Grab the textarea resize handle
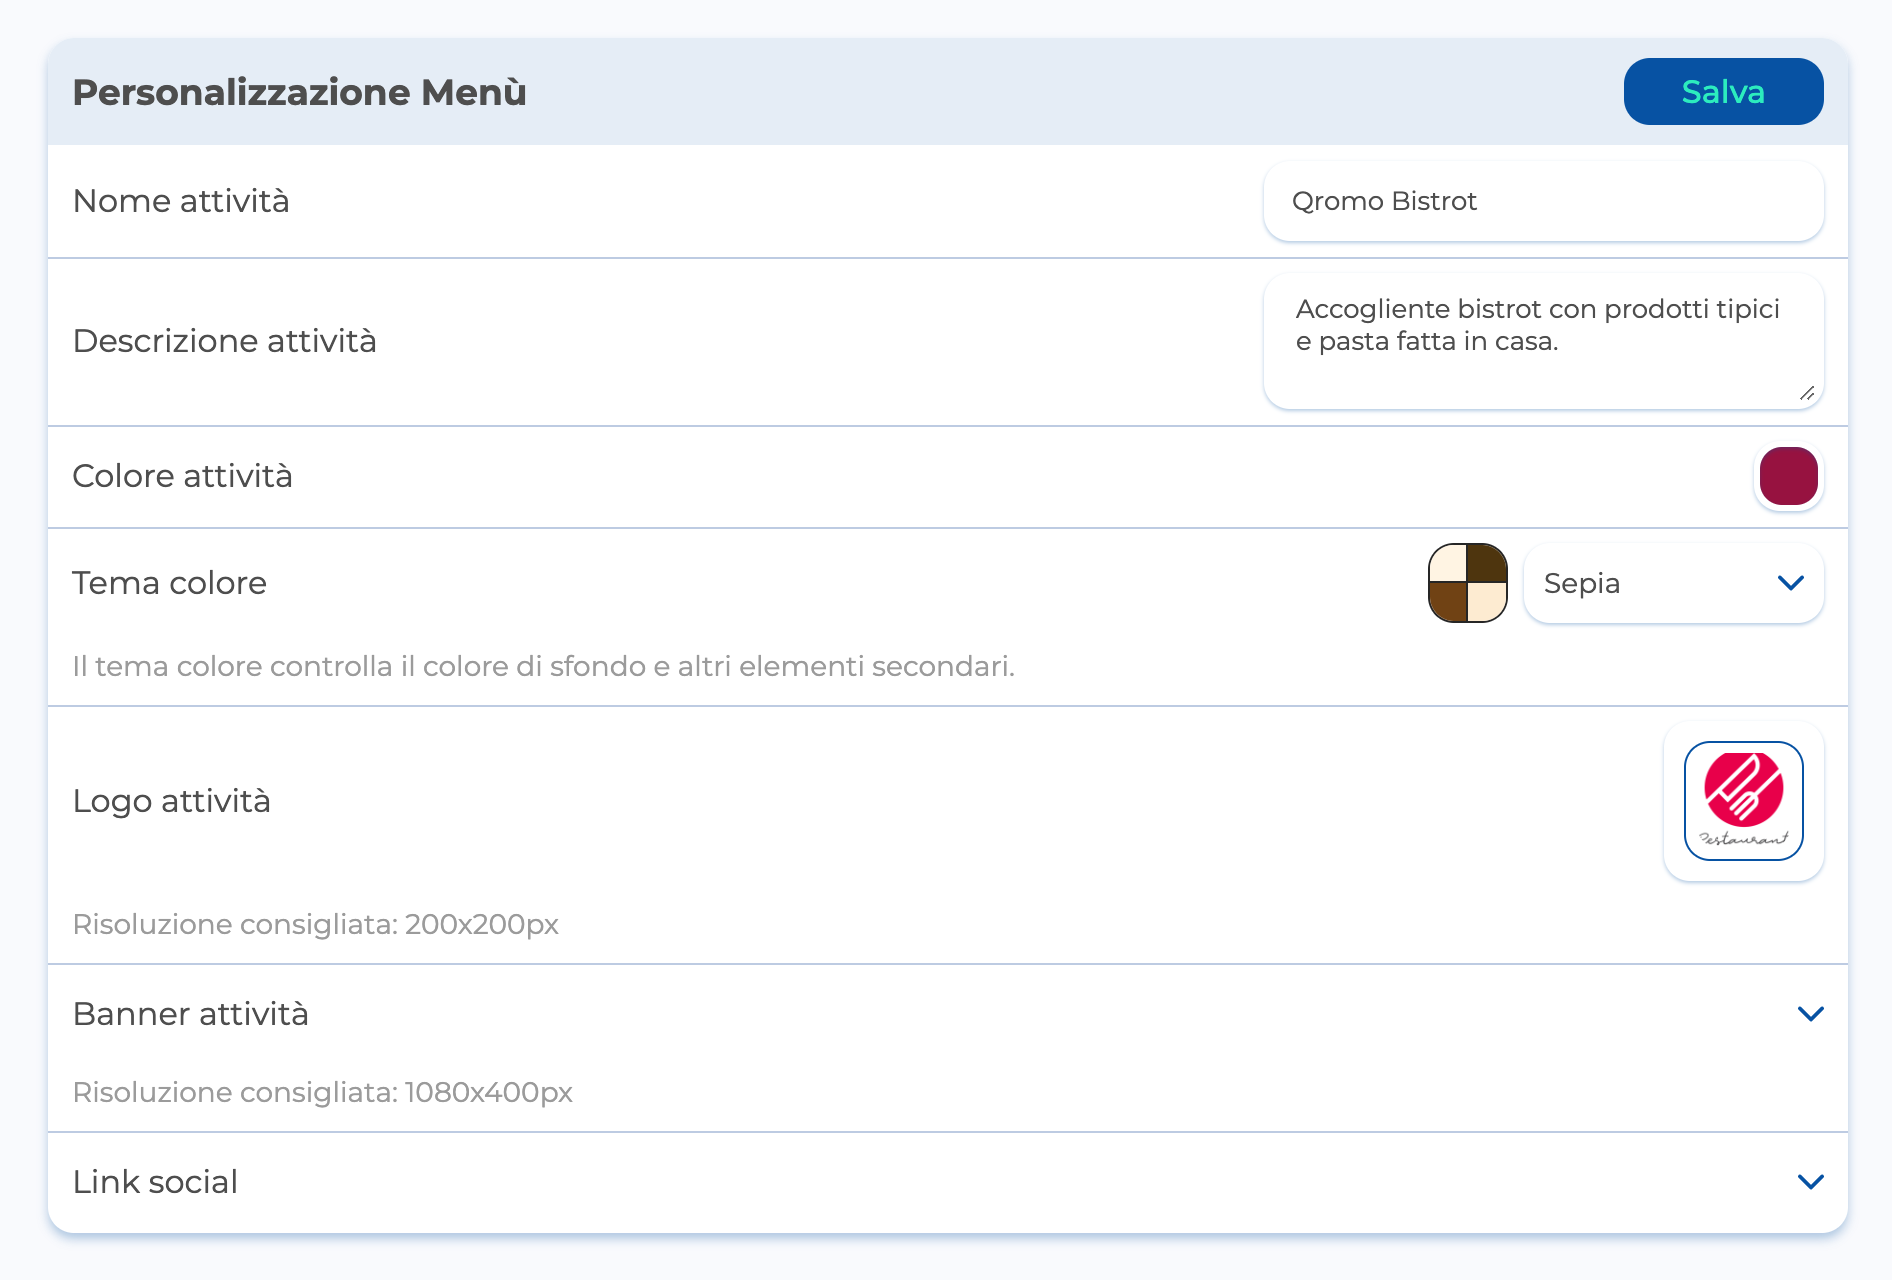 pyautogui.click(x=1807, y=393)
